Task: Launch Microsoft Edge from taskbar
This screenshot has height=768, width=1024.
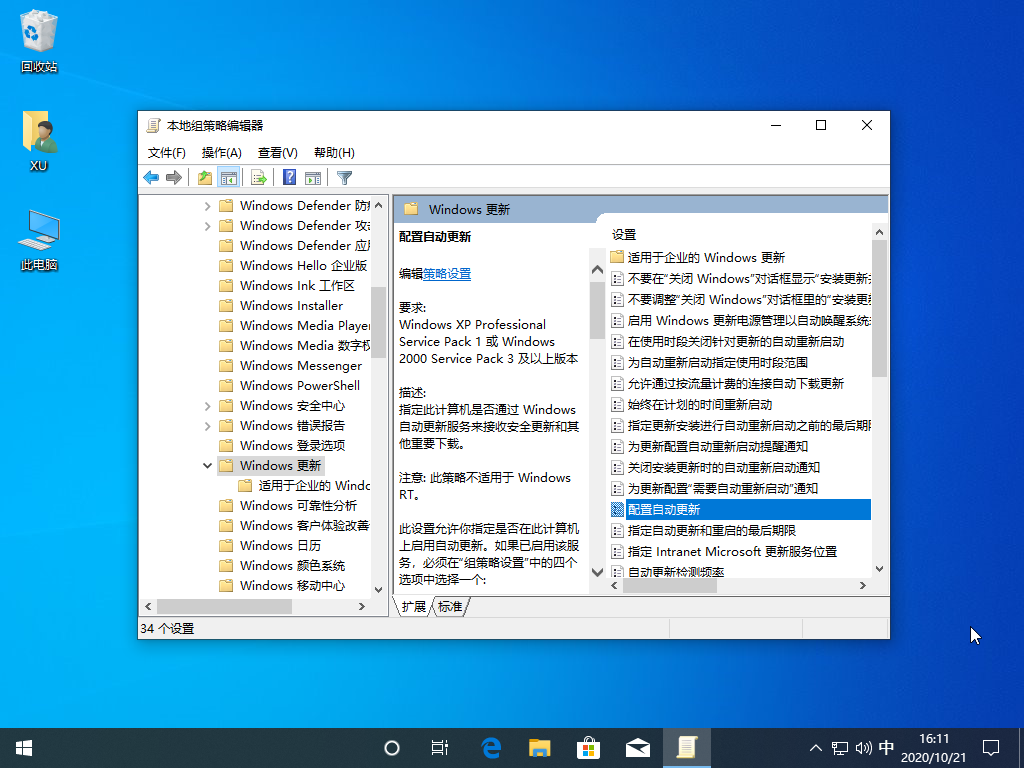Action: tap(490, 748)
